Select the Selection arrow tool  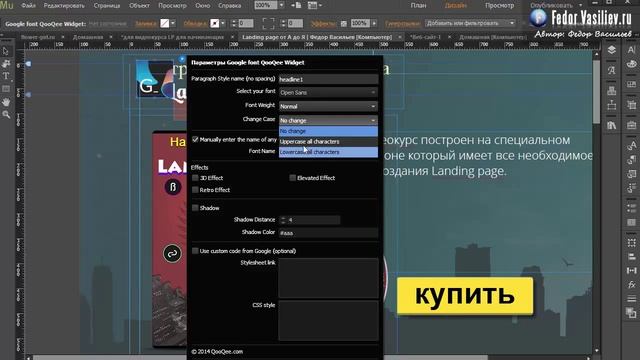point(6,51)
